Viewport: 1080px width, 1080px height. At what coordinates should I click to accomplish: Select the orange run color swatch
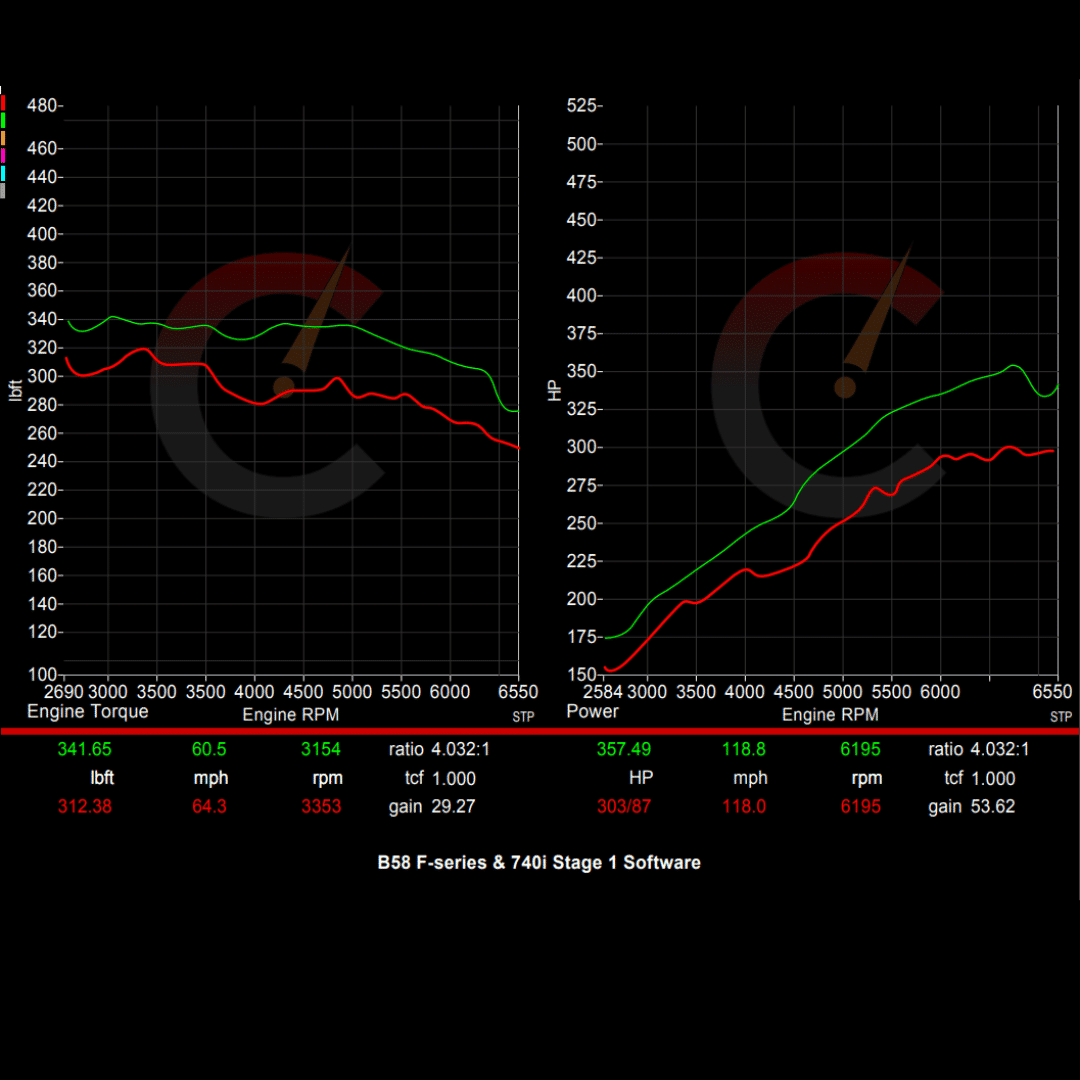tap(4, 137)
